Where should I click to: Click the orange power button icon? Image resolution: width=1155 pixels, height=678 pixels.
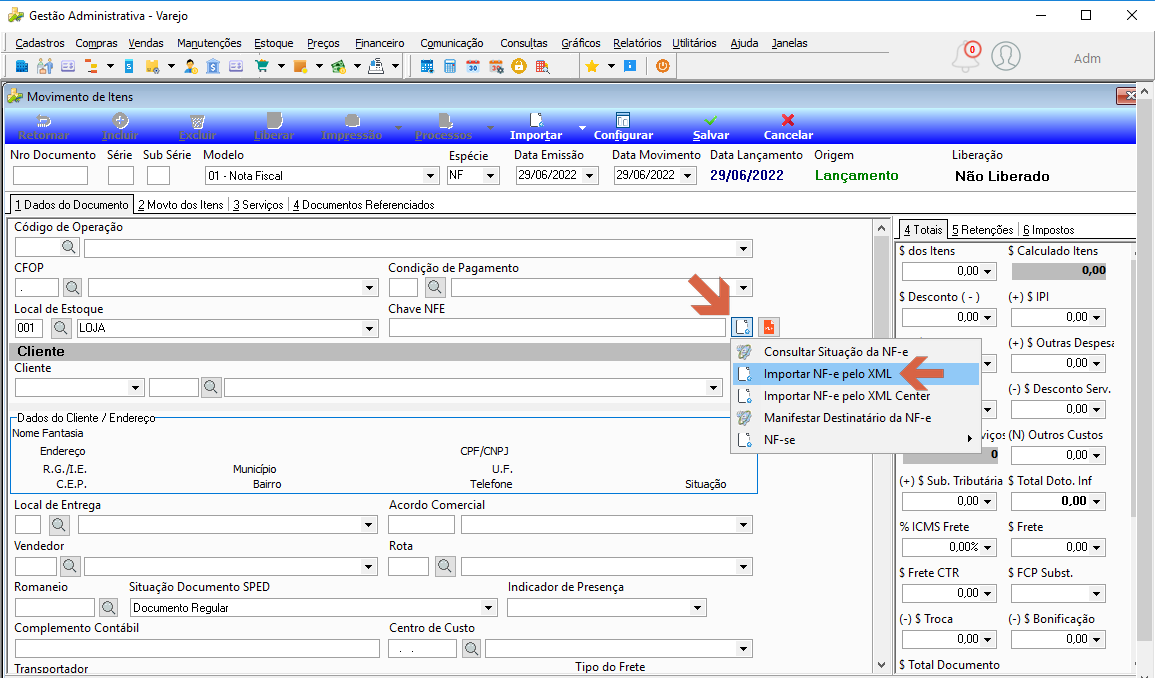tap(663, 66)
